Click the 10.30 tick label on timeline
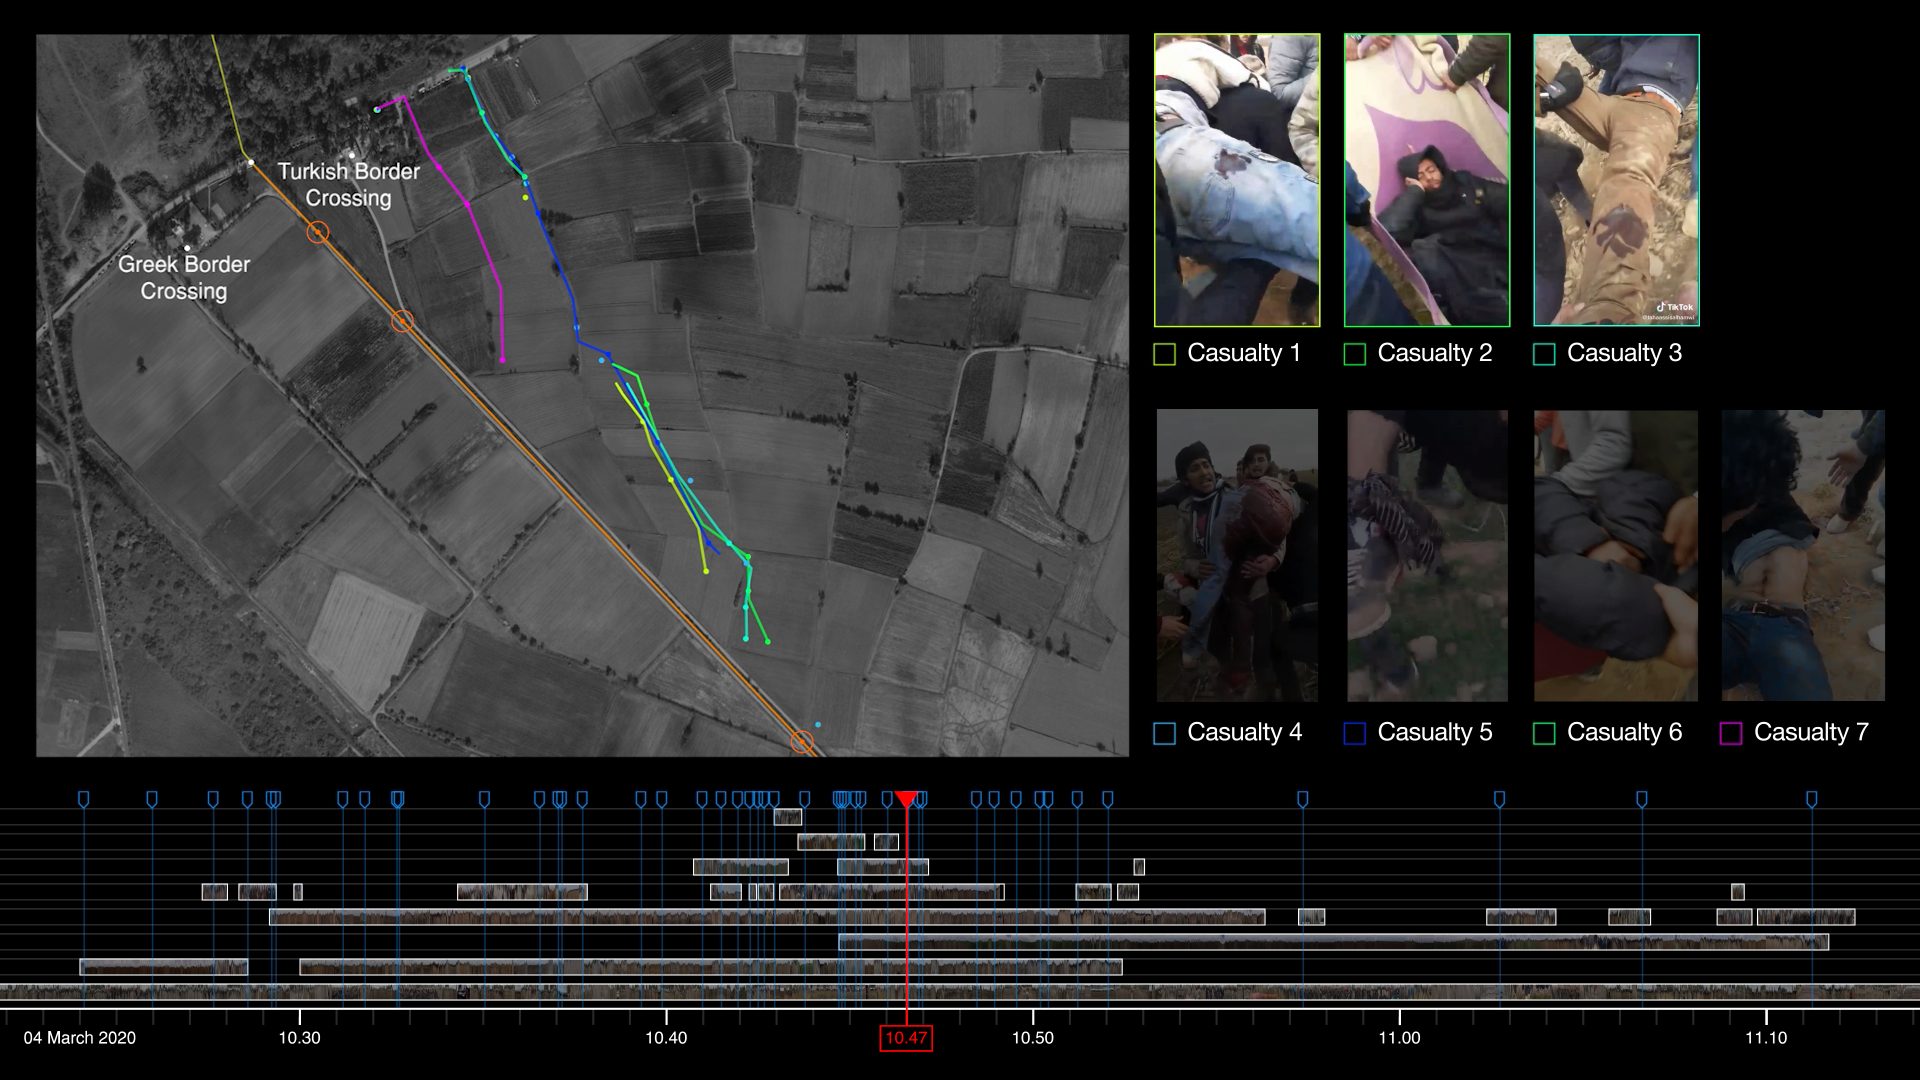The width and height of the screenshot is (1920, 1080). (299, 1038)
